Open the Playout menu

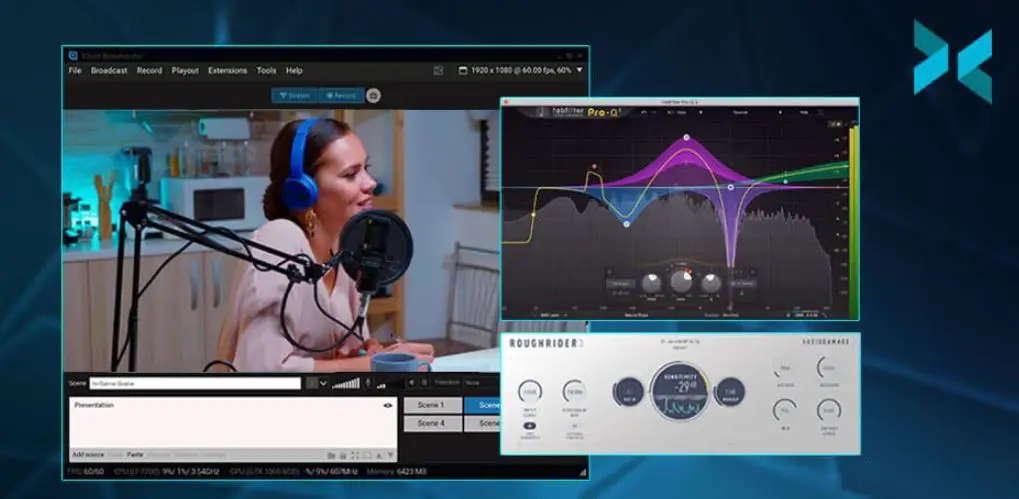185,70
